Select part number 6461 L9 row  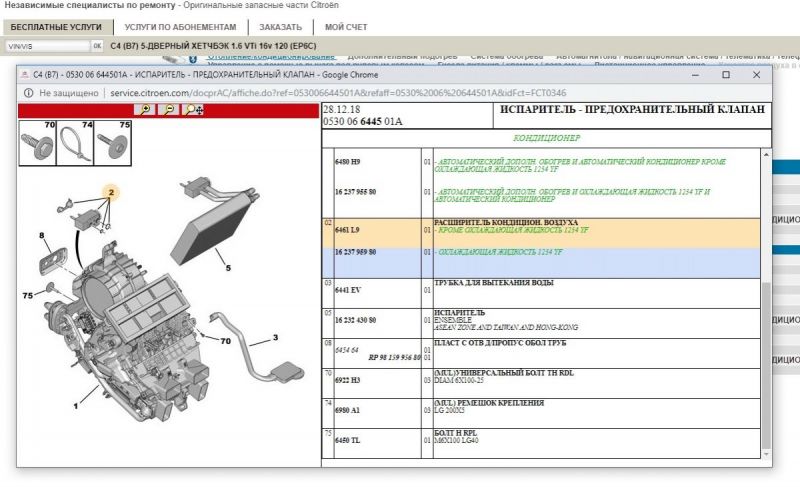click(348, 230)
